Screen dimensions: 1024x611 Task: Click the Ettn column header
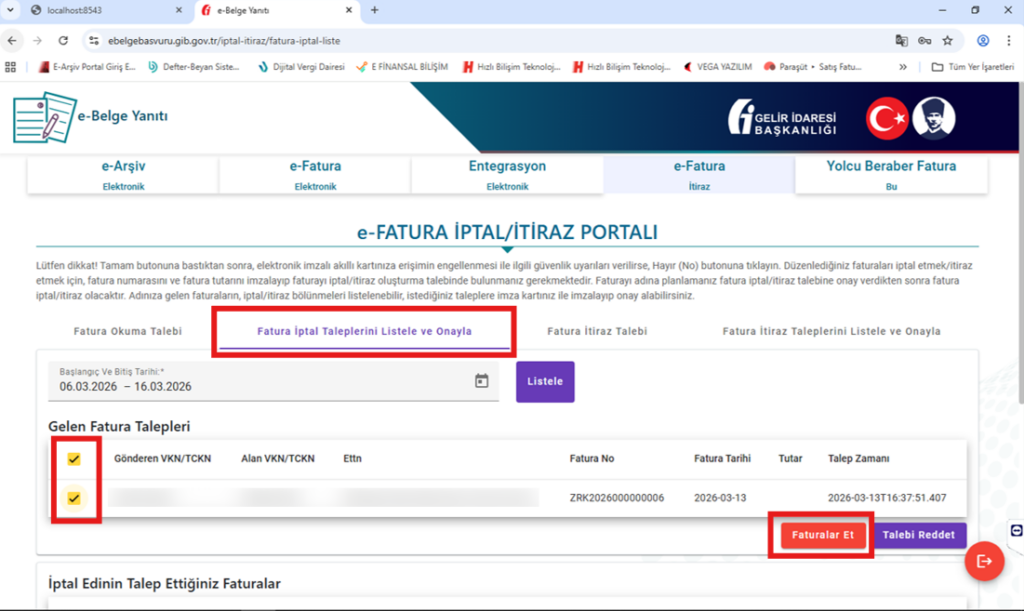tap(353, 459)
